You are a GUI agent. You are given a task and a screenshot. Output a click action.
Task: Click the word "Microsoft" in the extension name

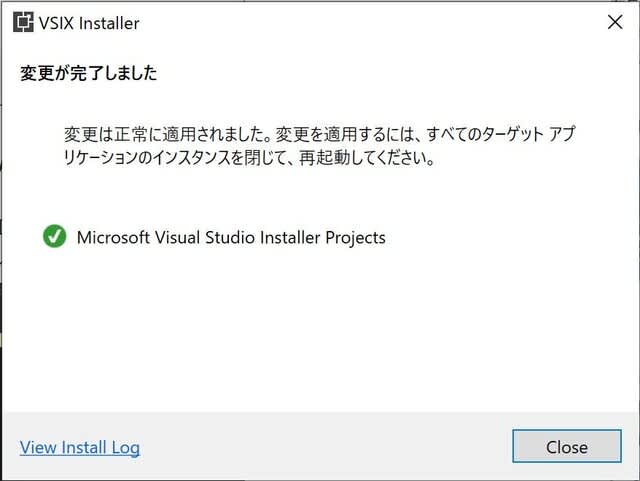point(115,237)
